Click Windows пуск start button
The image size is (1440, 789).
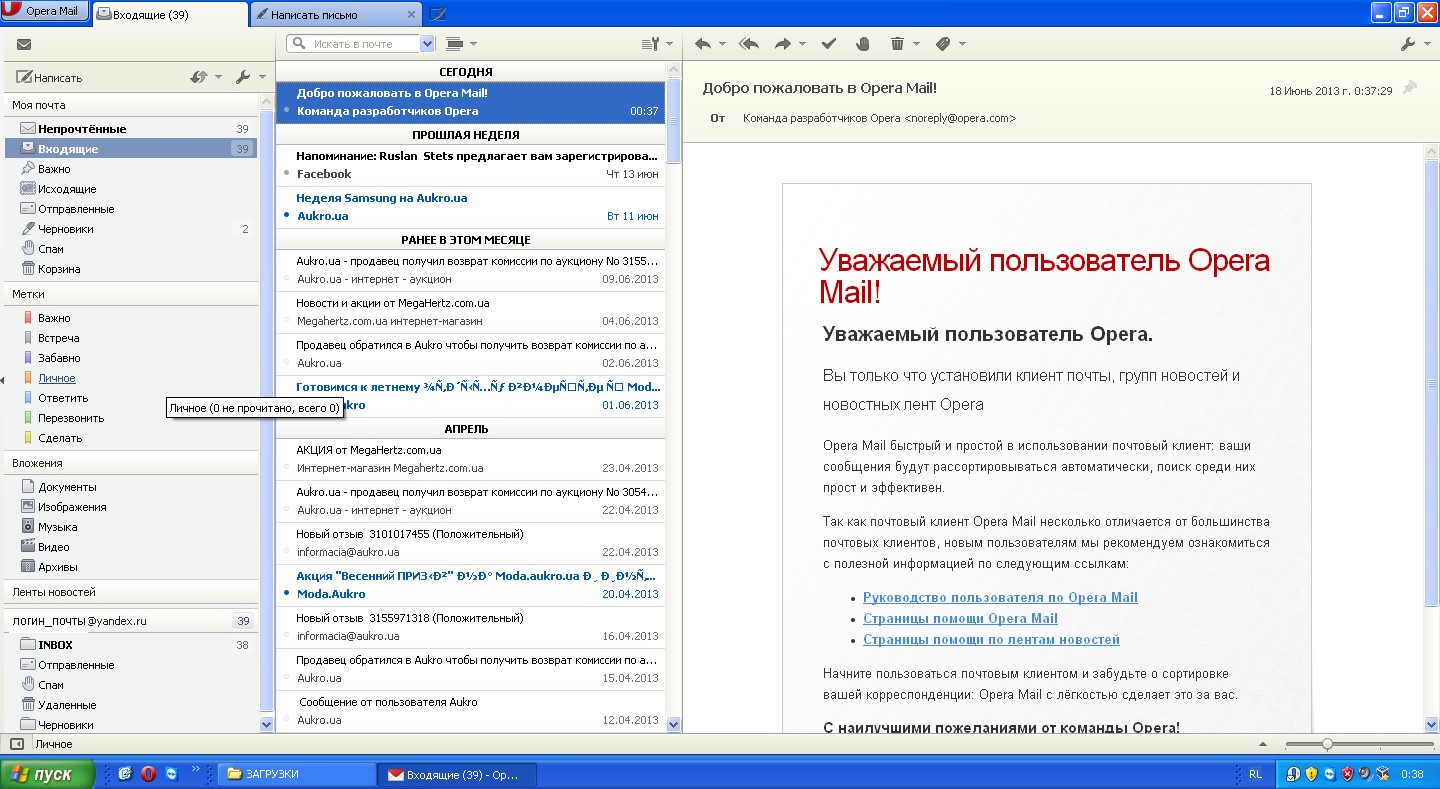pyautogui.click(x=47, y=774)
